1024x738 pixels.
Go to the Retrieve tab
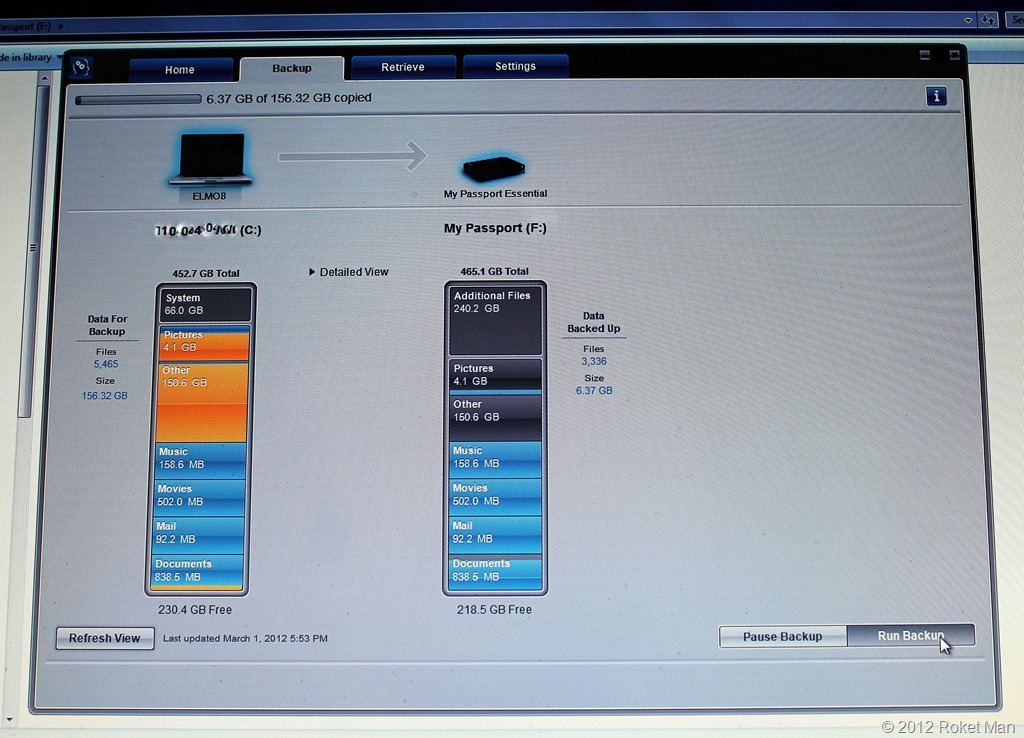click(x=403, y=67)
